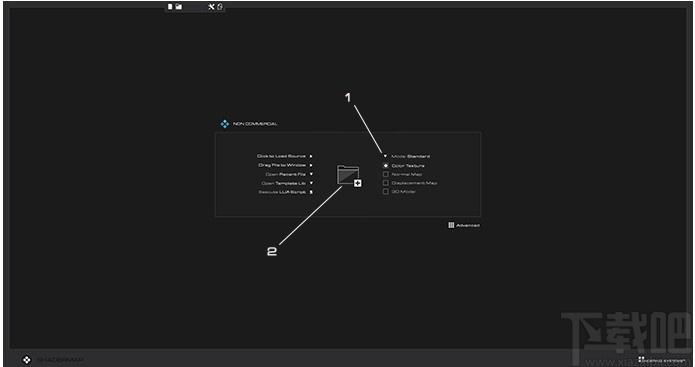Enable the Displacement Map checkbox
This screenshot has height=367, width=695.
386,183
